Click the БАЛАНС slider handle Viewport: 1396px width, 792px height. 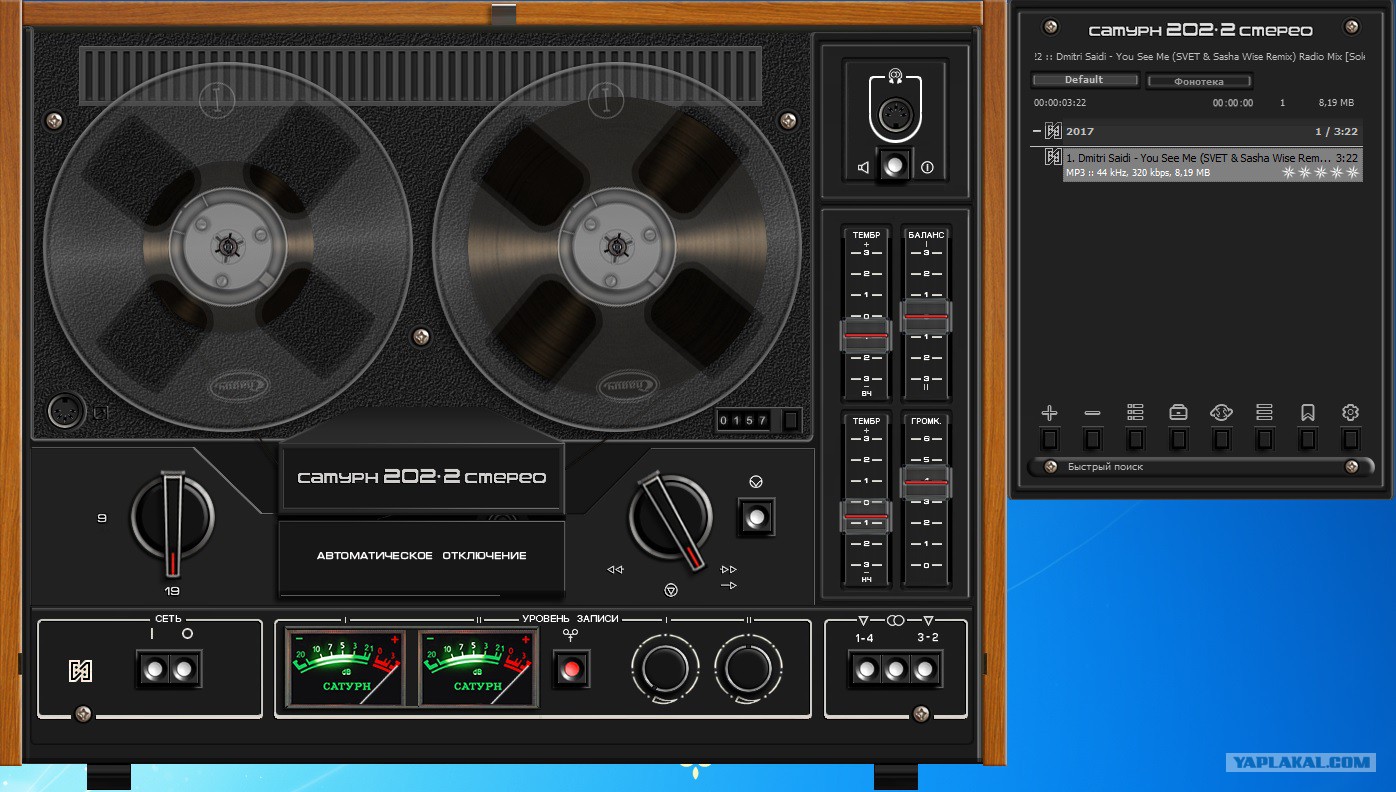click(926, 316)
